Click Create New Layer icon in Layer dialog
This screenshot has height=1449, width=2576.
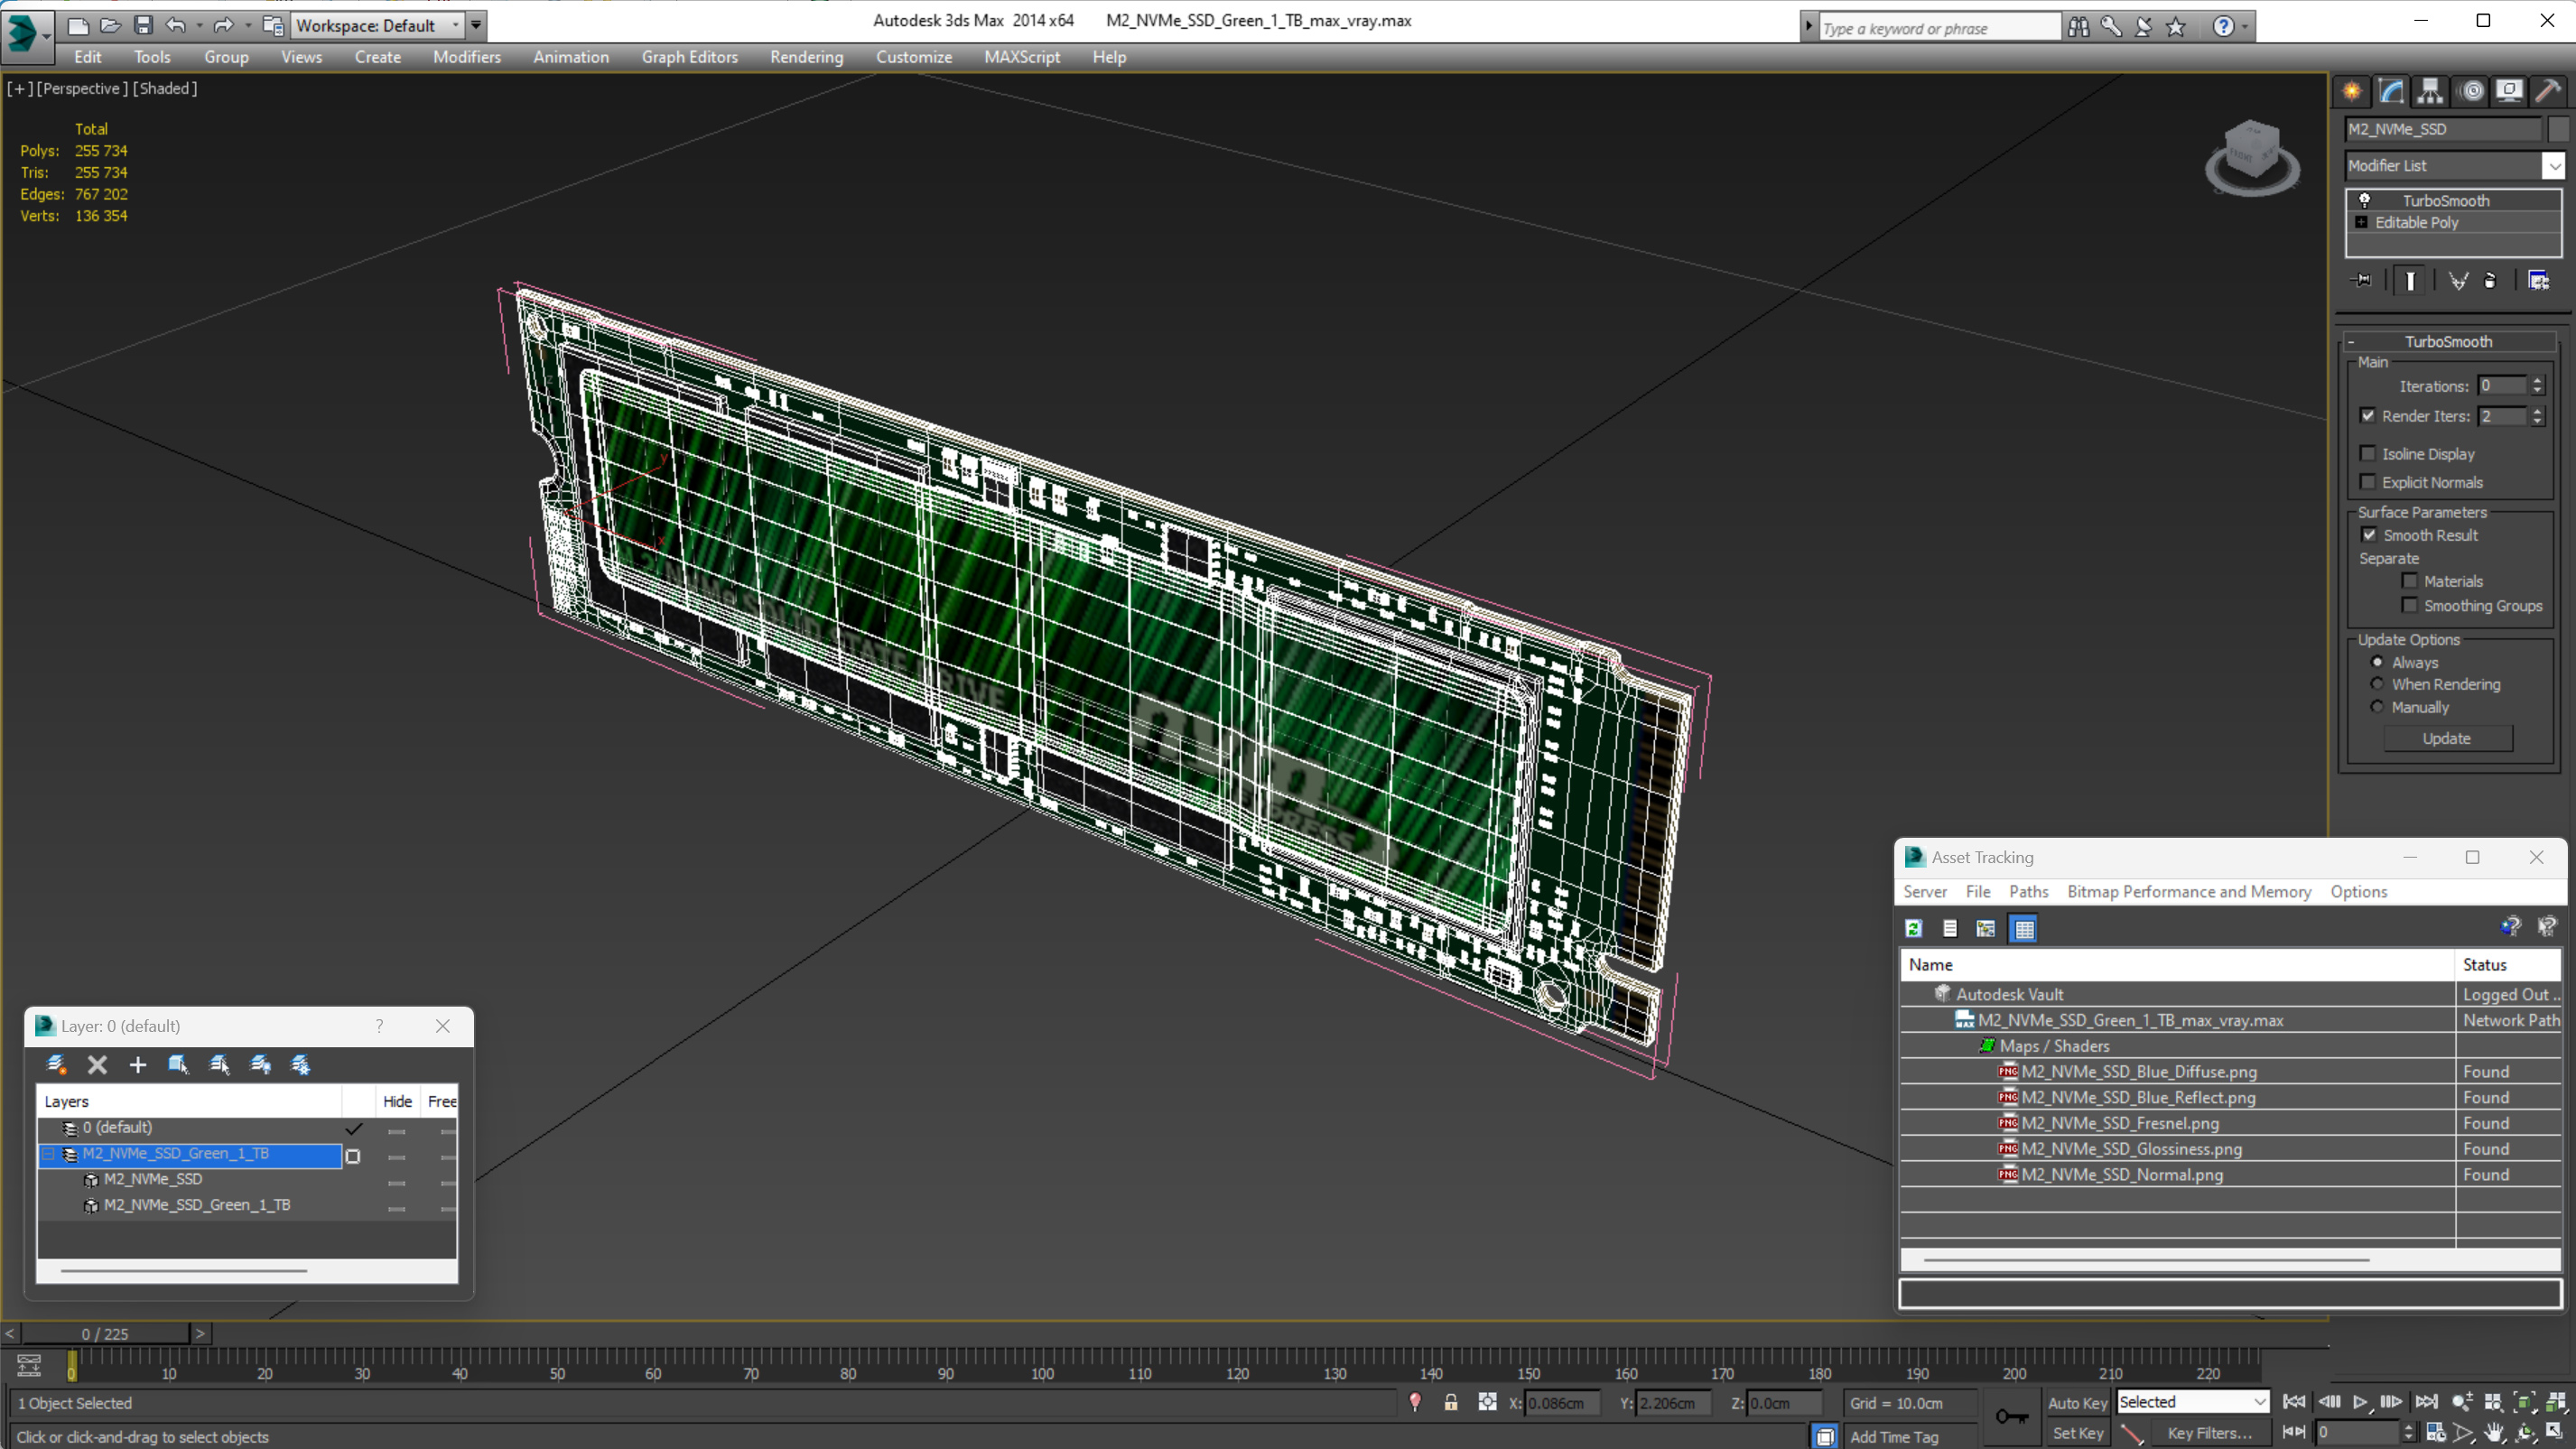pos(56,1064)
